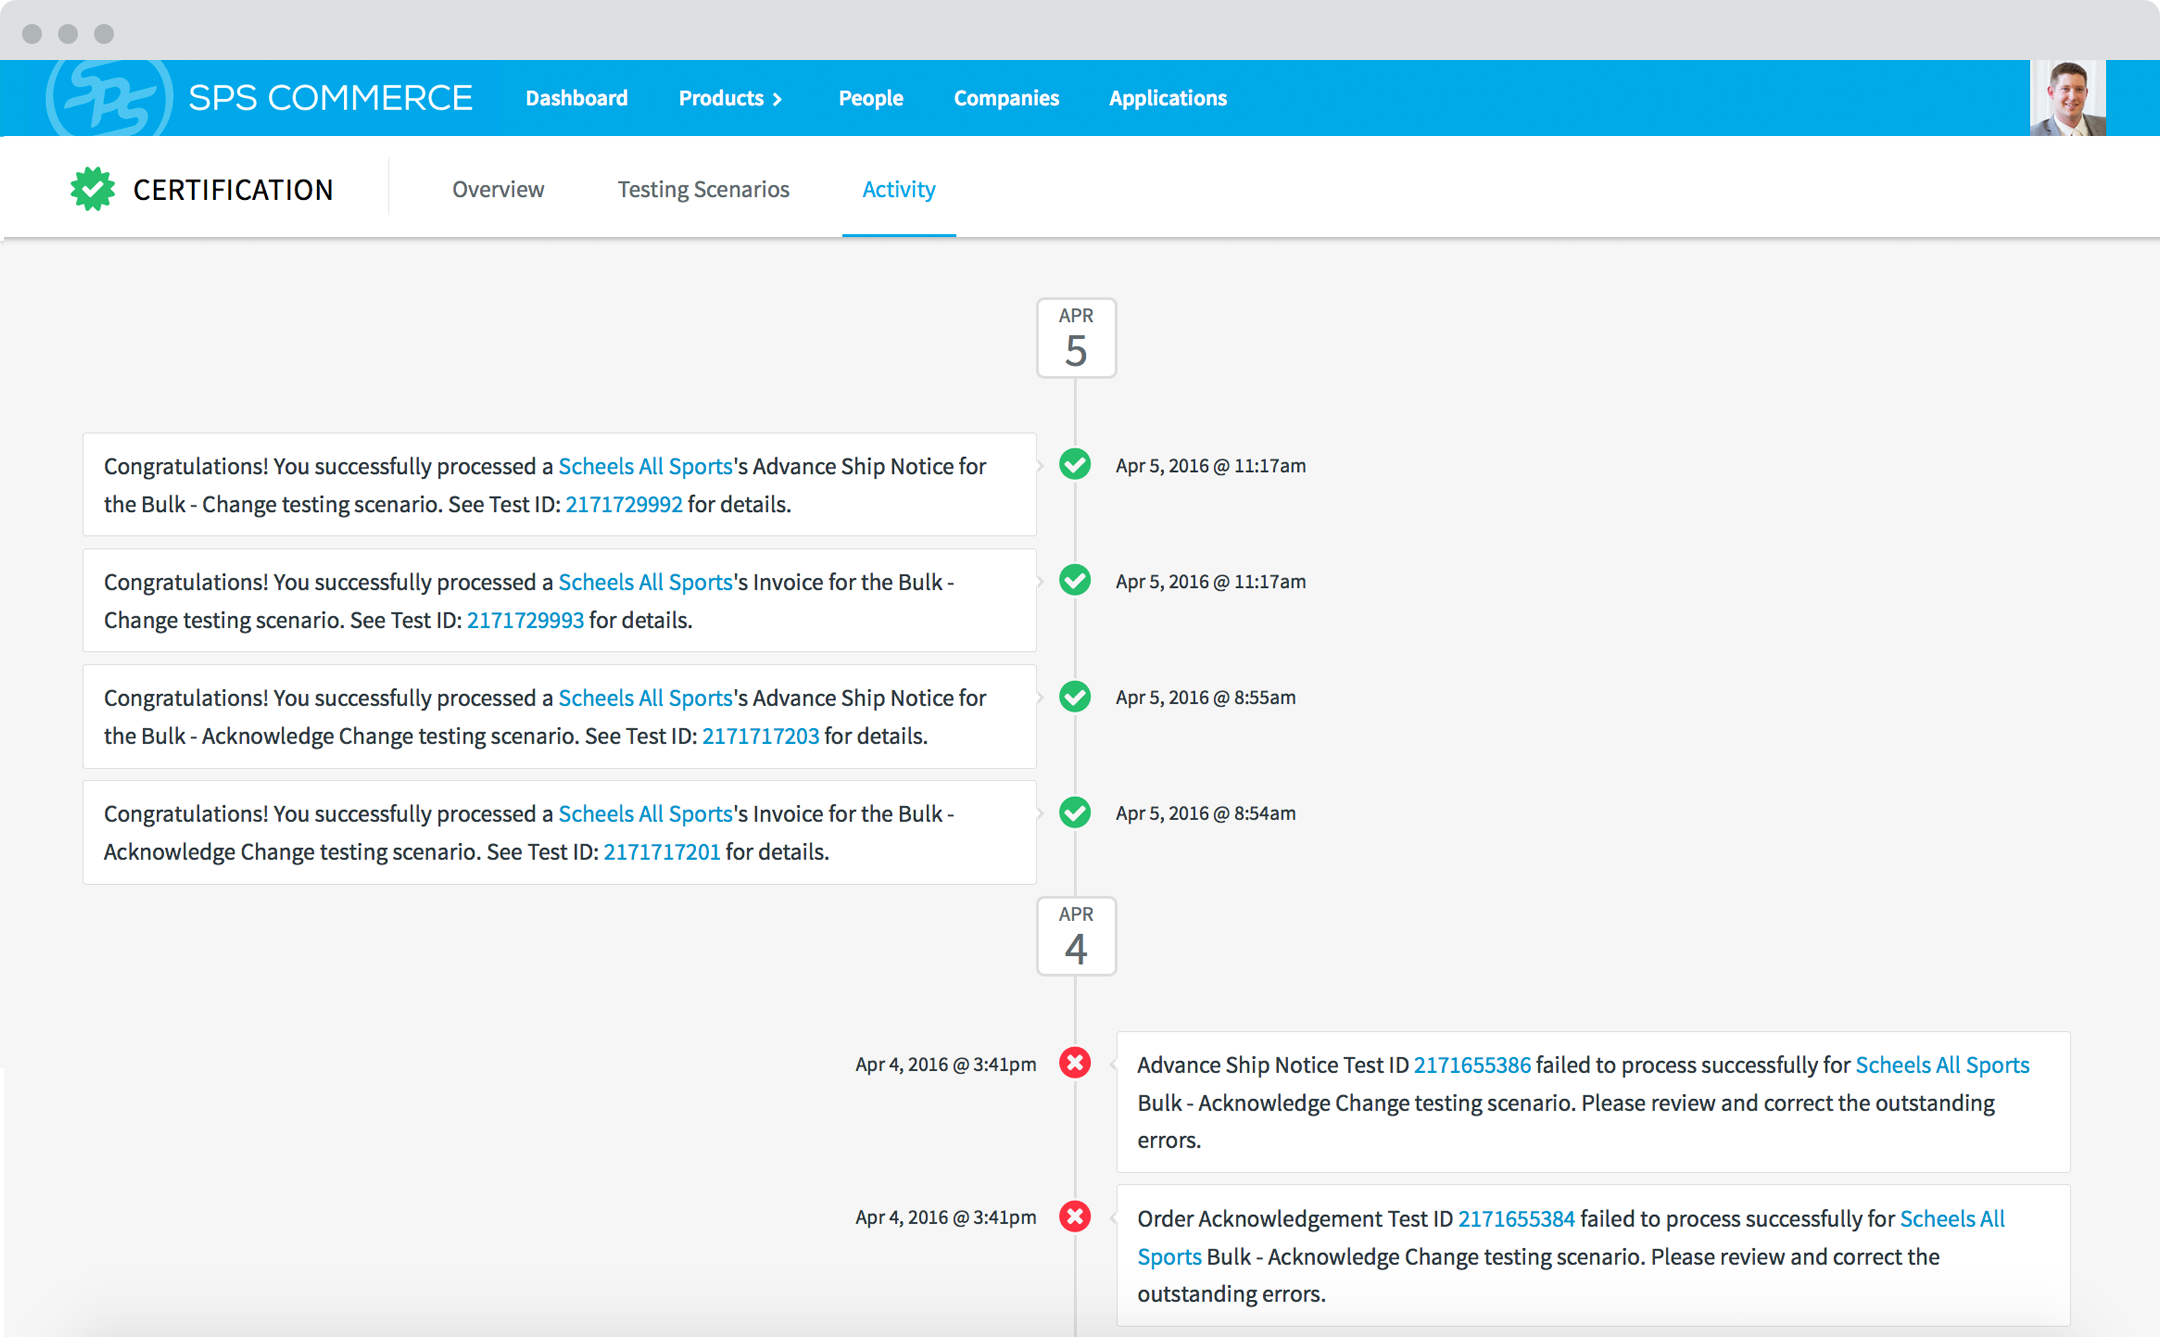Screen dimensions: 2160x1337
Task: Open Test ID 2171717201 link
Action: click(662, 852)
